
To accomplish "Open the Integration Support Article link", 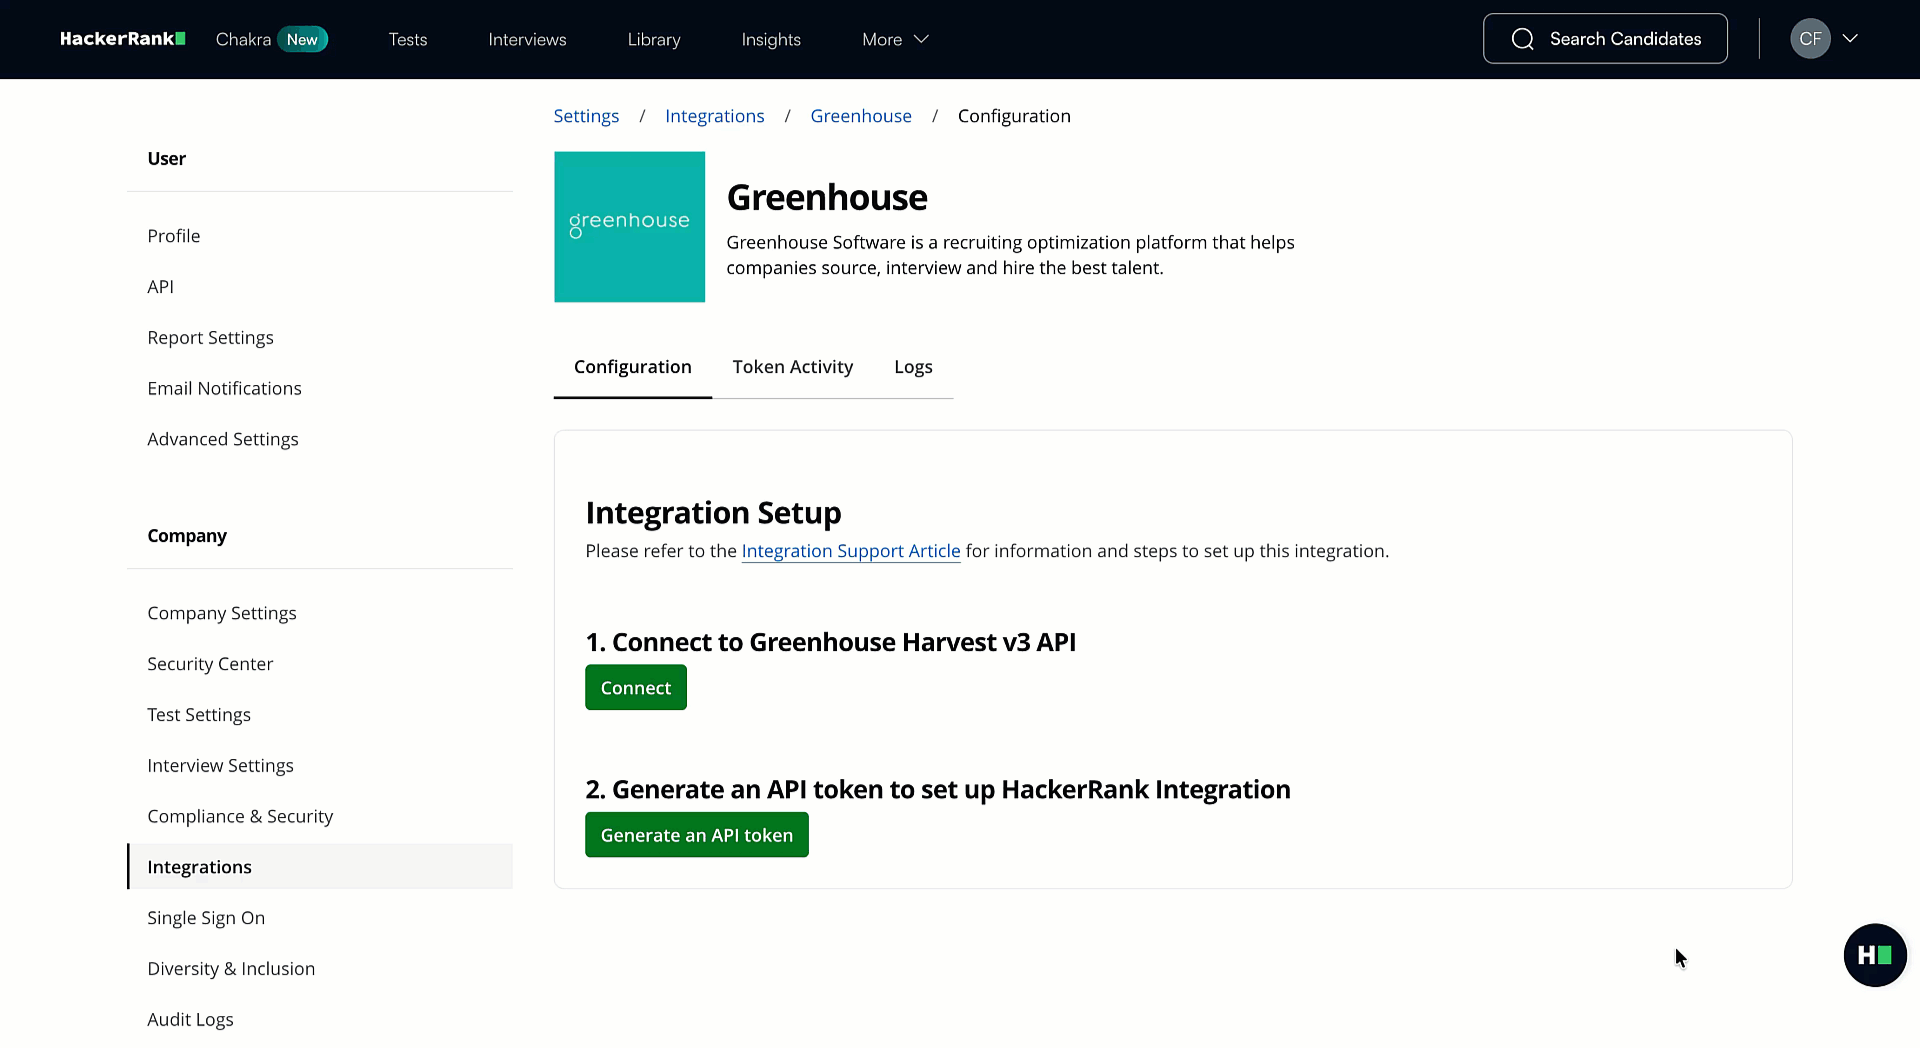I will [851, 551].
